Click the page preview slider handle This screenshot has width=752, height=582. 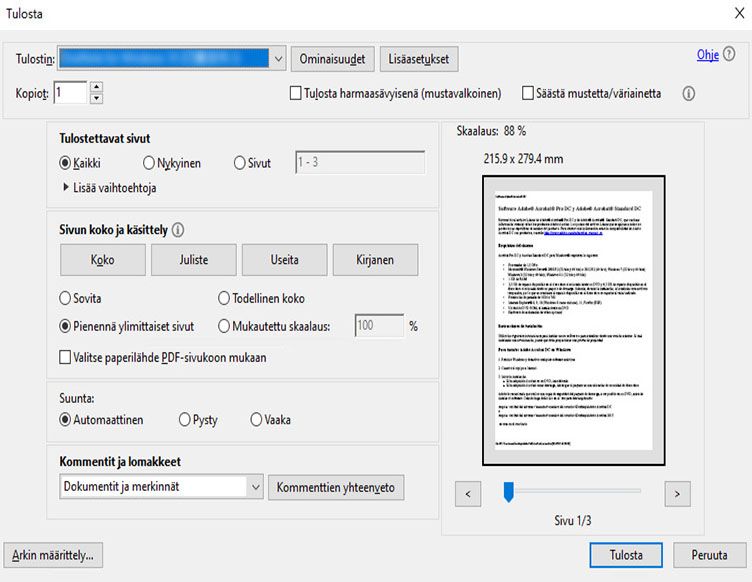(508, 492)
